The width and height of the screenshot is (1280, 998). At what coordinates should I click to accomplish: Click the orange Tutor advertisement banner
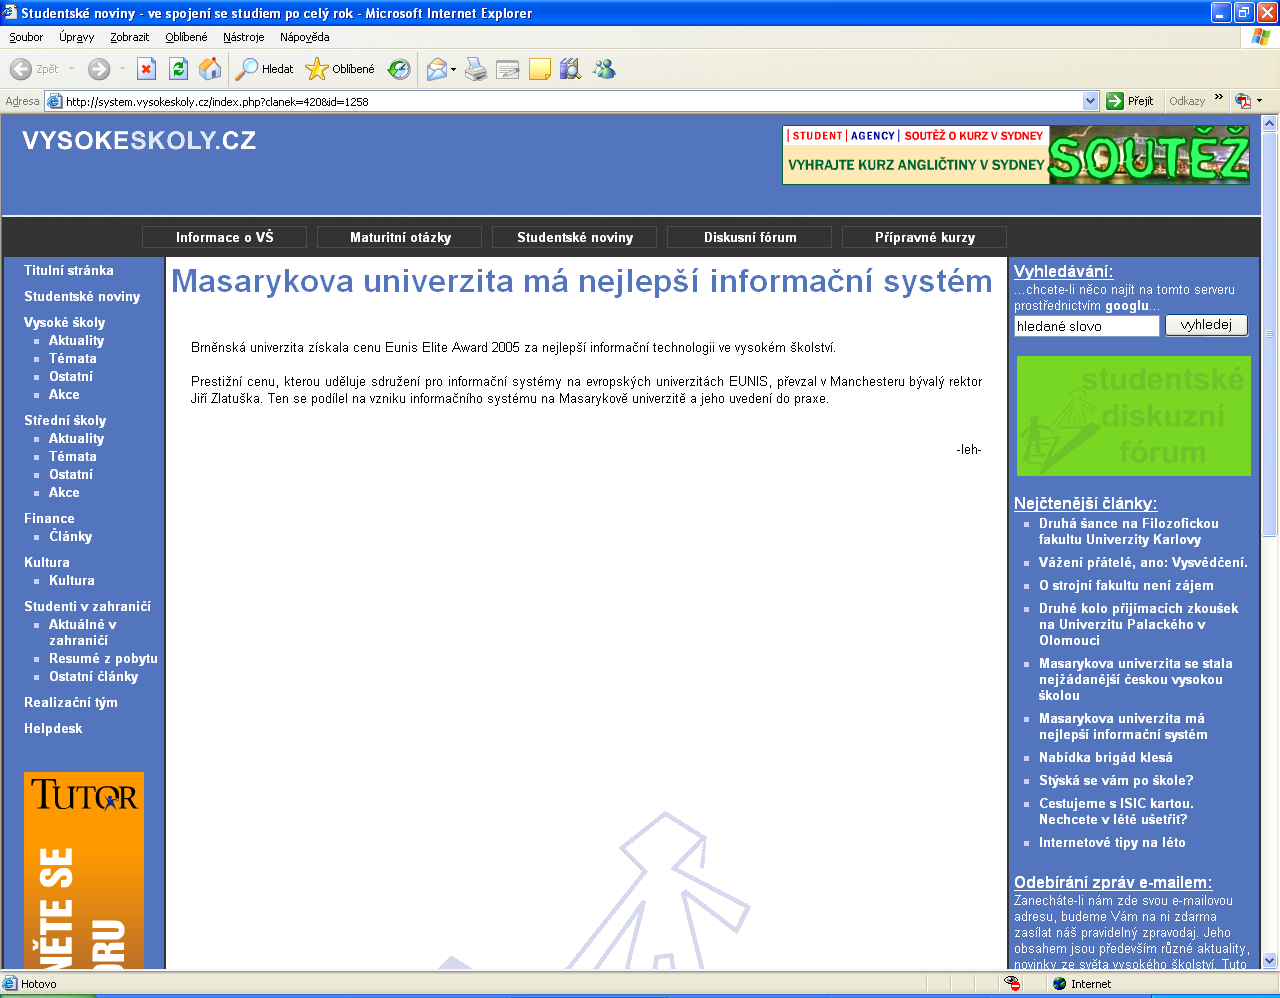(x=84, y=870)
